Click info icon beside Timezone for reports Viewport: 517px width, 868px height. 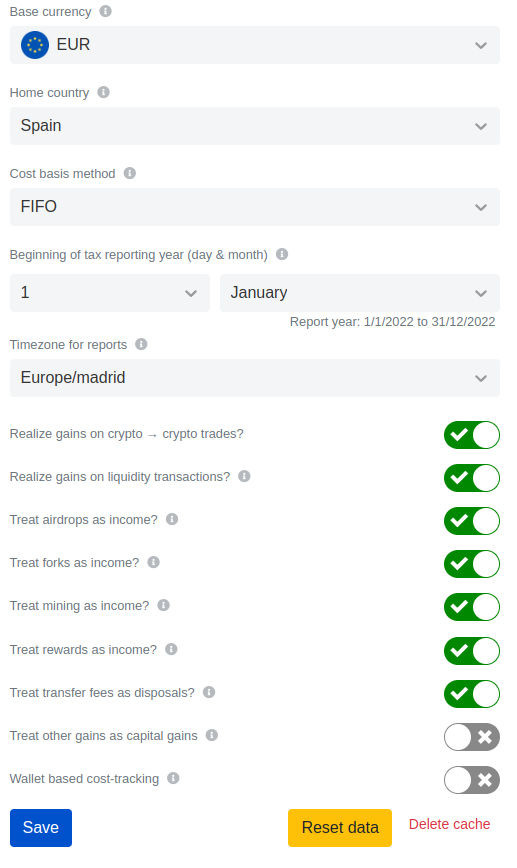pyautogui.click(x=141, y=344)
